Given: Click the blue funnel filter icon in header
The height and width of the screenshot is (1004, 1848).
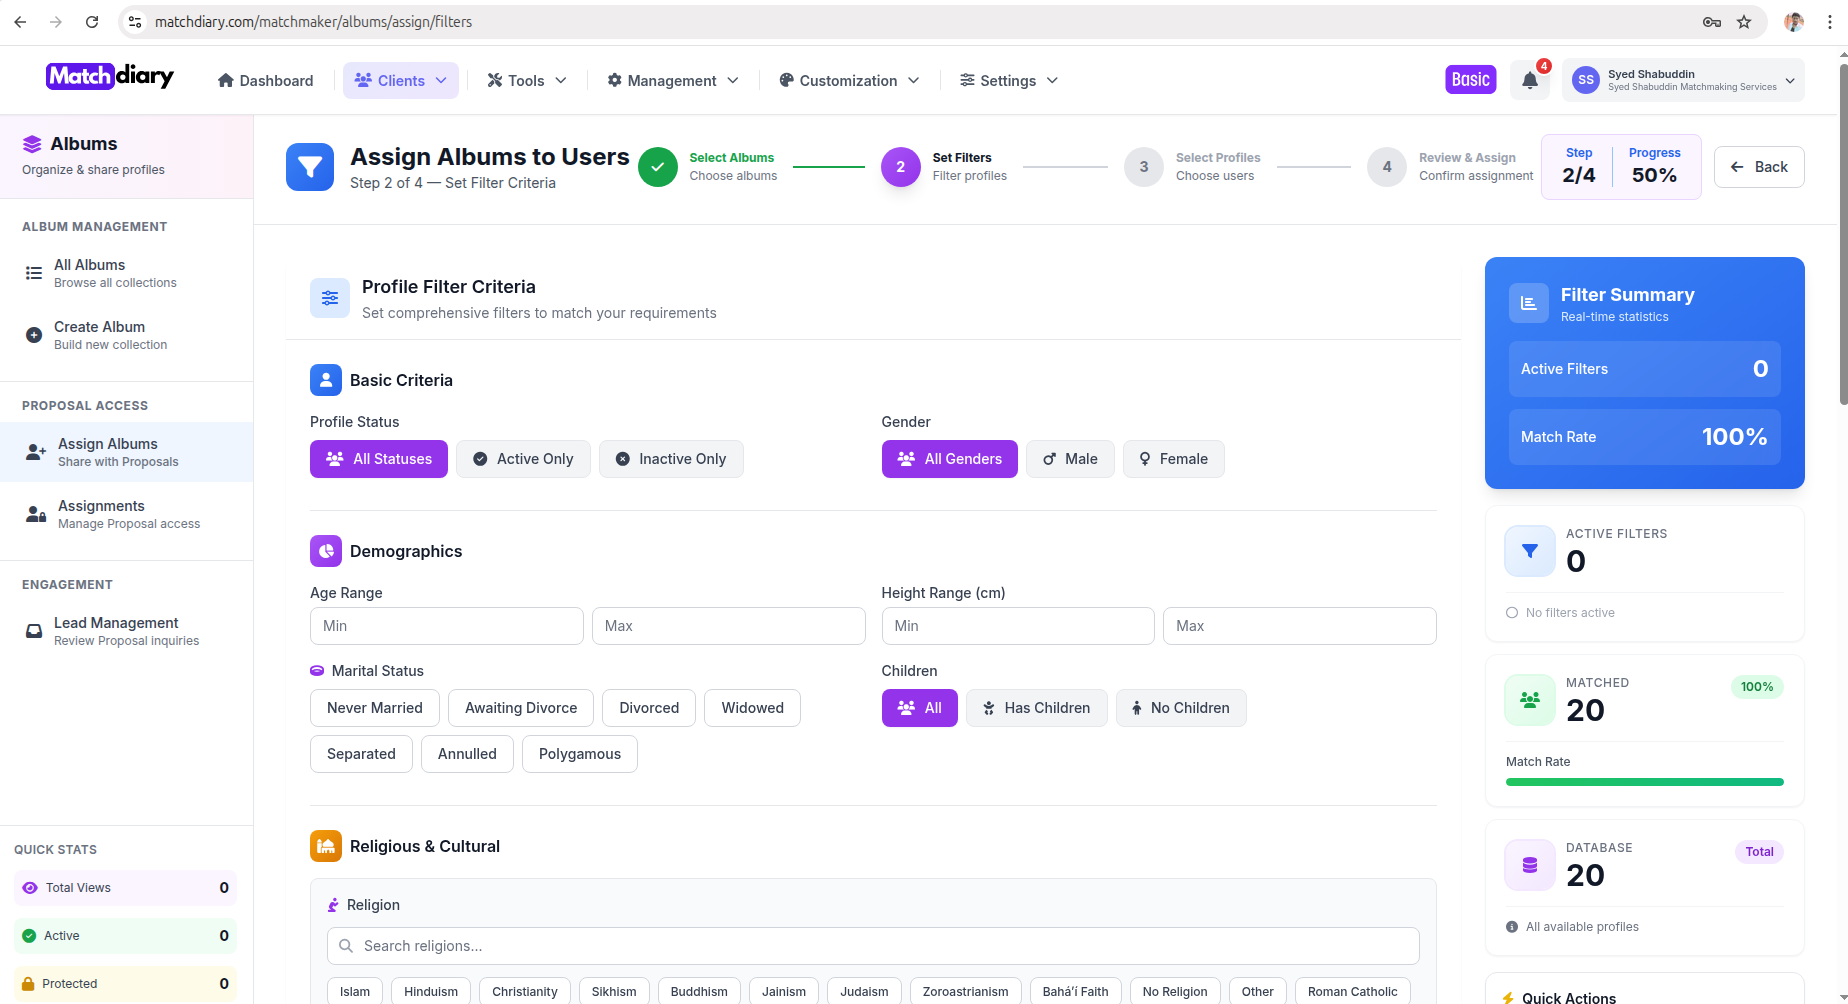Looking at the screenshot, I should [x=310, y=167].
